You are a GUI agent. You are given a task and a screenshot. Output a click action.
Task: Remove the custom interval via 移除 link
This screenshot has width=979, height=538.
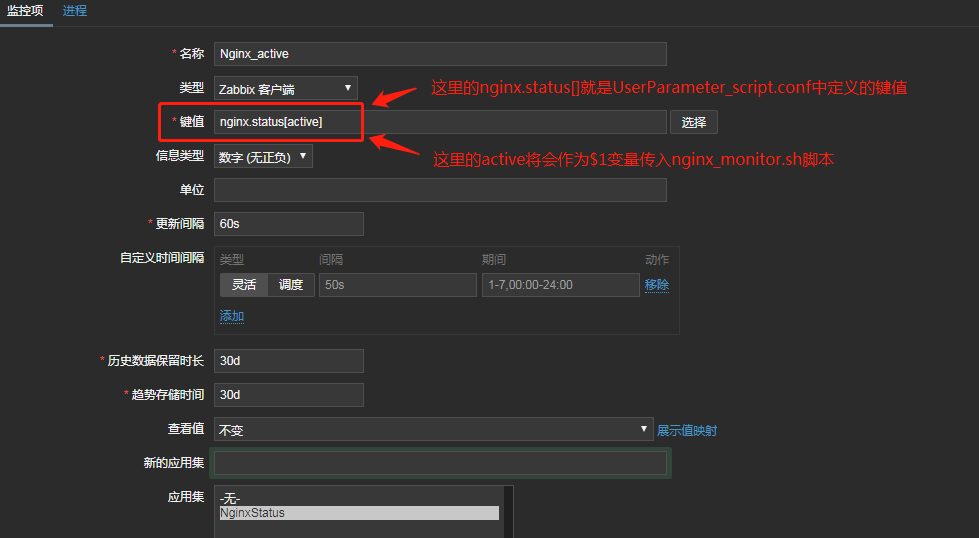[x=657, y=285]
